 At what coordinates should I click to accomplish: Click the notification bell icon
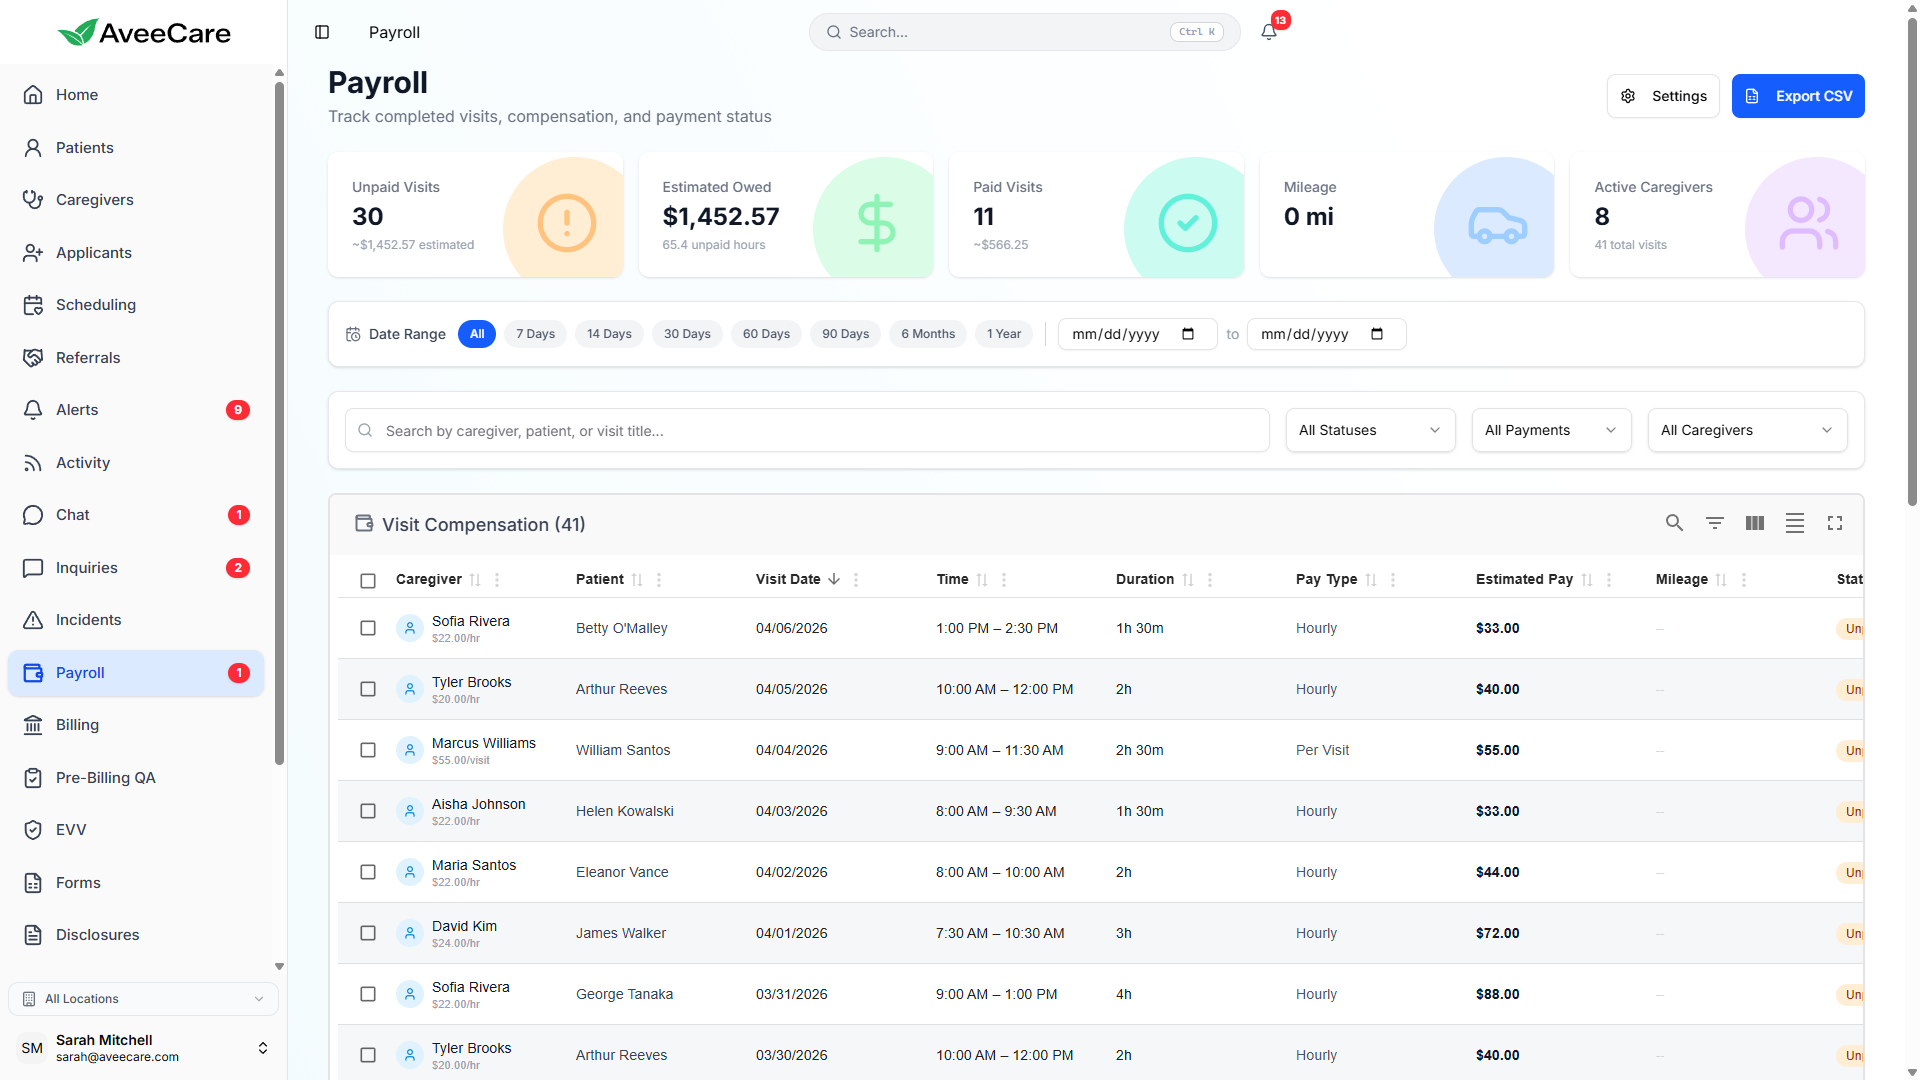pyautogui.click(x=1269, y=32)
